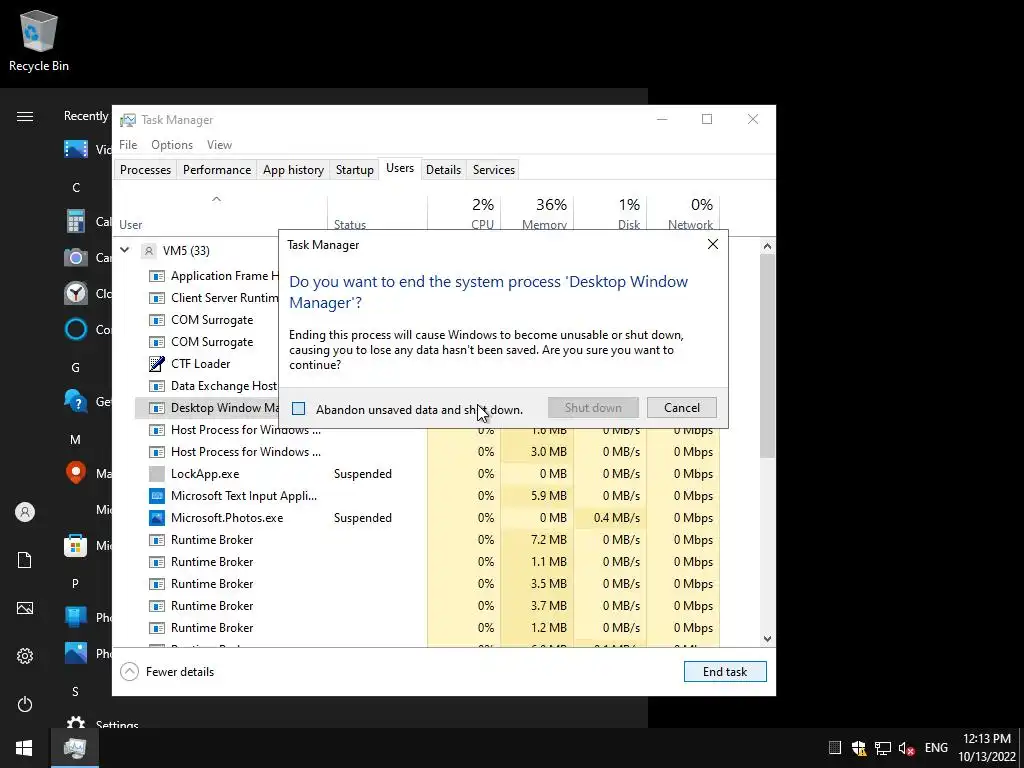Open the Clock app icon in Start
The height and width of the screenshot is (768, 1024).
[76, 293]
